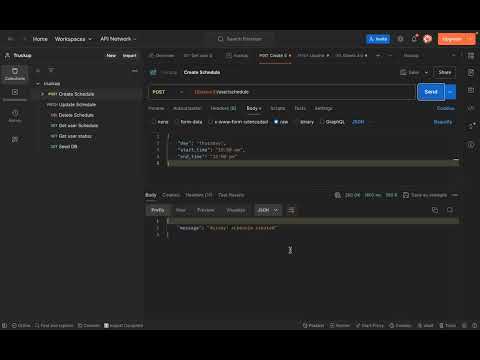Open the Save options dropdown arrow
This screenshot has height=360, width=480.
point(426,72)
